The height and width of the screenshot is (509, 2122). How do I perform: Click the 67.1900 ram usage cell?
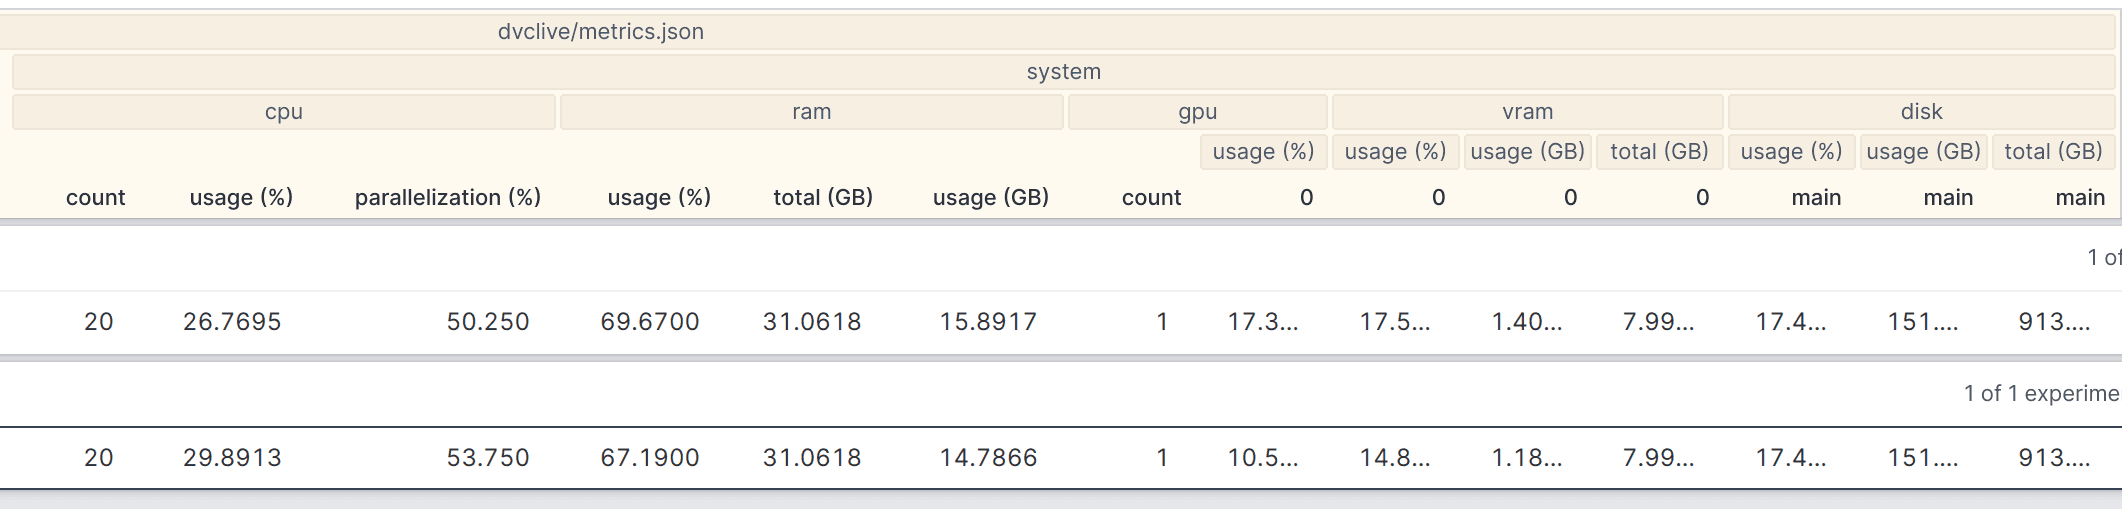click(x=649, y=458)
